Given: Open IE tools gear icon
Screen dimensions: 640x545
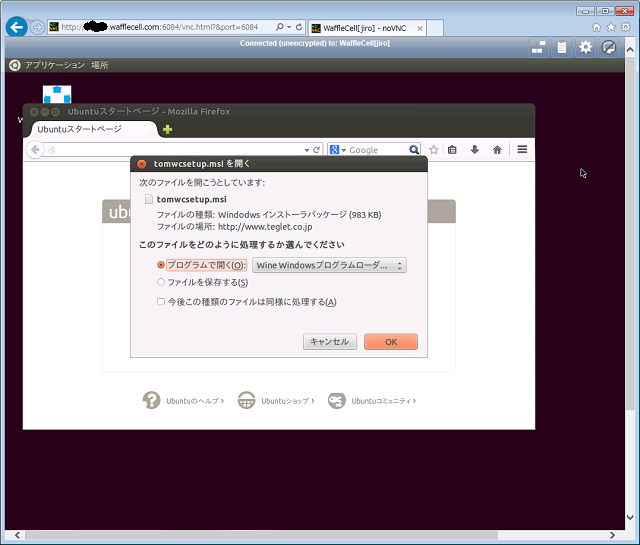Looking at the screenshot, I should [x=626, y=27].
